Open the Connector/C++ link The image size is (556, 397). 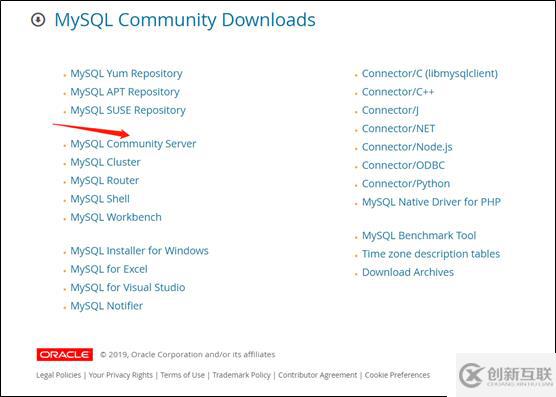(398, 92)
